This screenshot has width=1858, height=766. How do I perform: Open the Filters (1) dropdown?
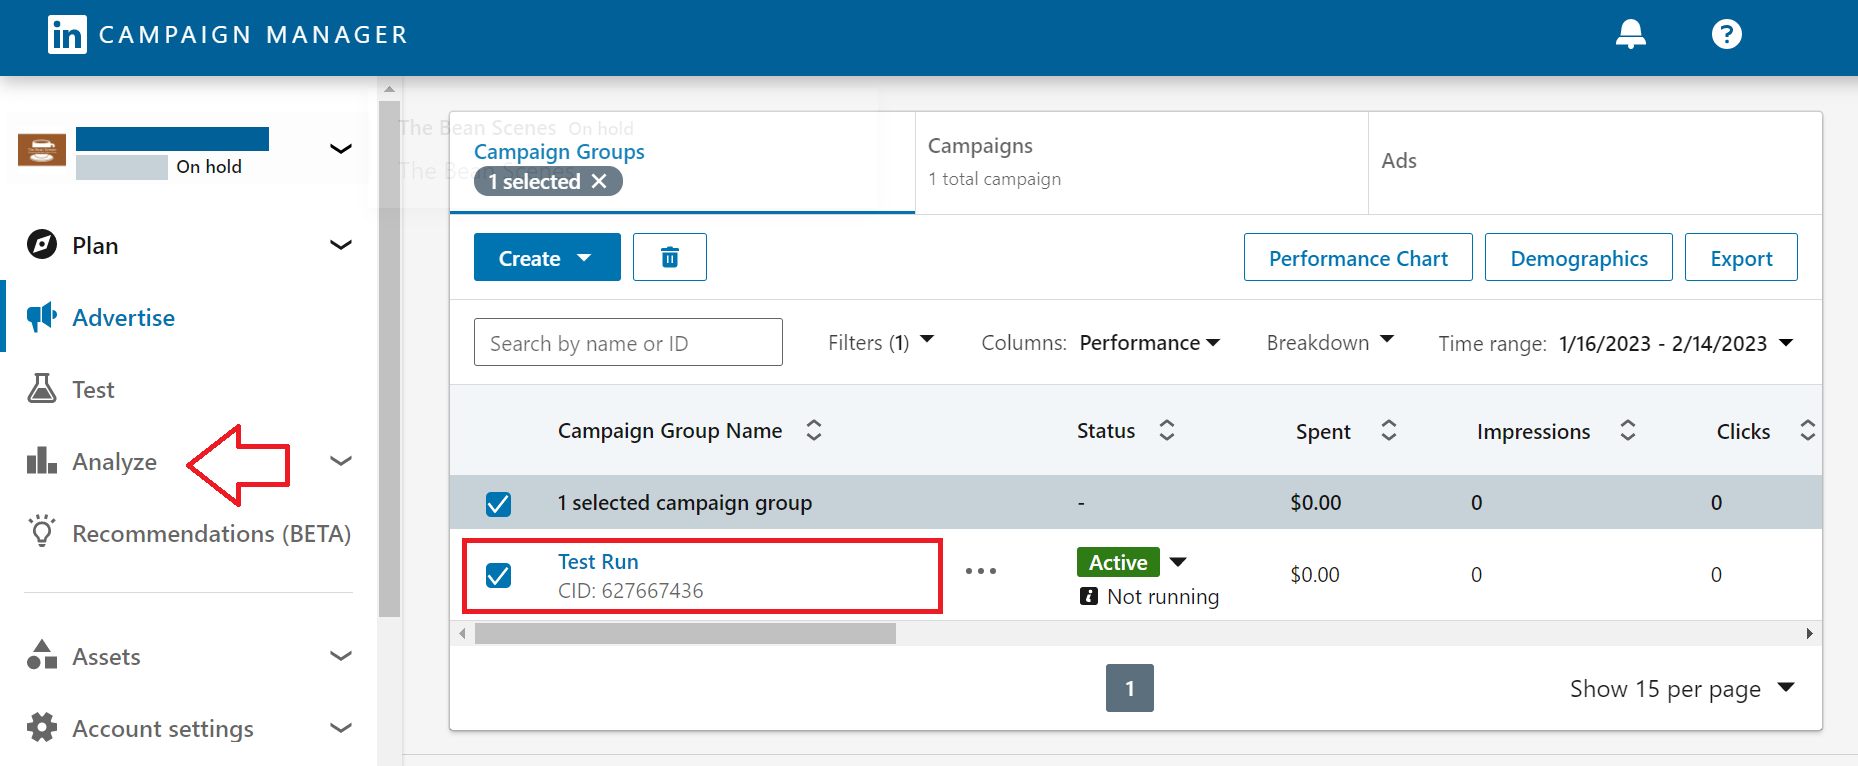click(x=881, y=342)
